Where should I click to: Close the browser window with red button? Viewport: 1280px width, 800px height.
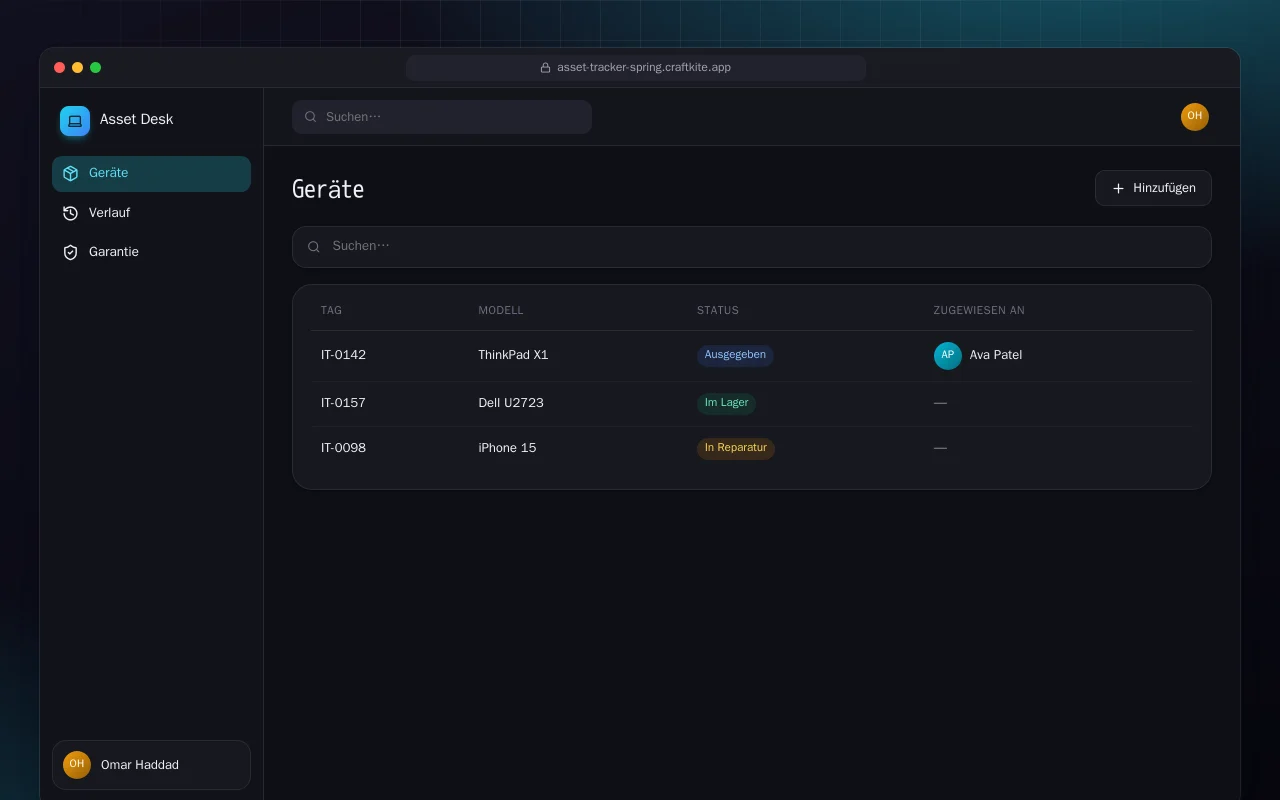pyautogui.click(x=60, y=68)
